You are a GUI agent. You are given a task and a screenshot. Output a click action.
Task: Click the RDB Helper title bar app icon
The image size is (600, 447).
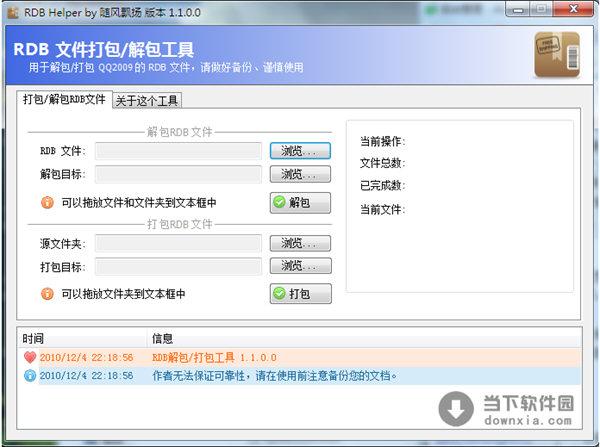point(13,13)
